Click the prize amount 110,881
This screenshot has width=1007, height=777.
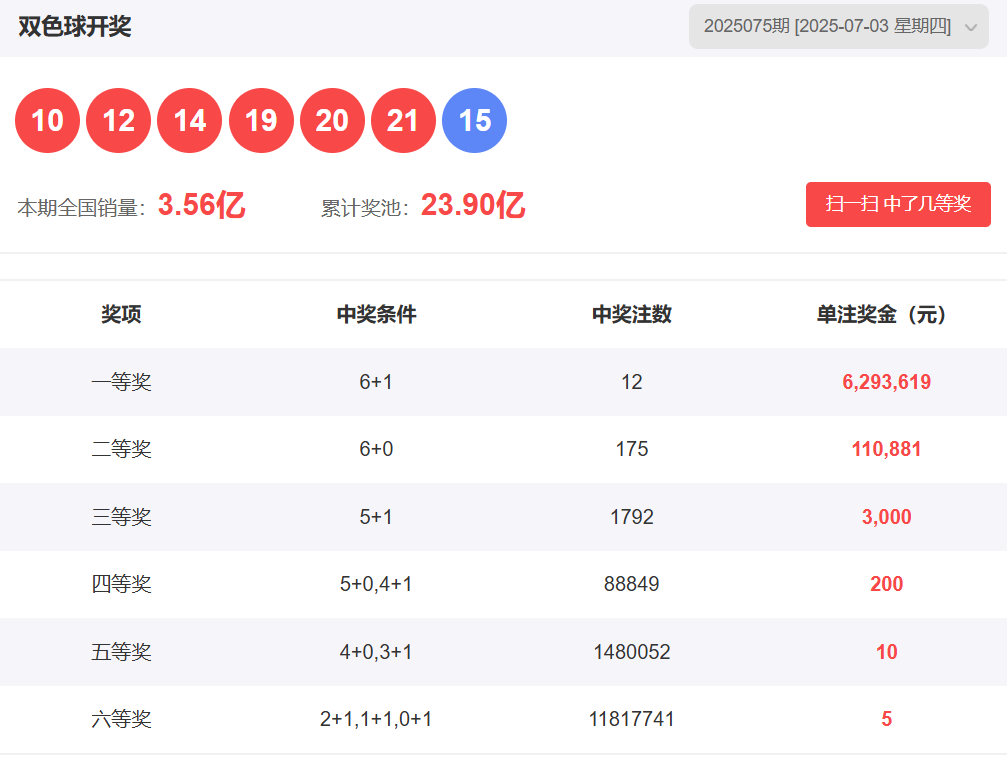point(886,449)
